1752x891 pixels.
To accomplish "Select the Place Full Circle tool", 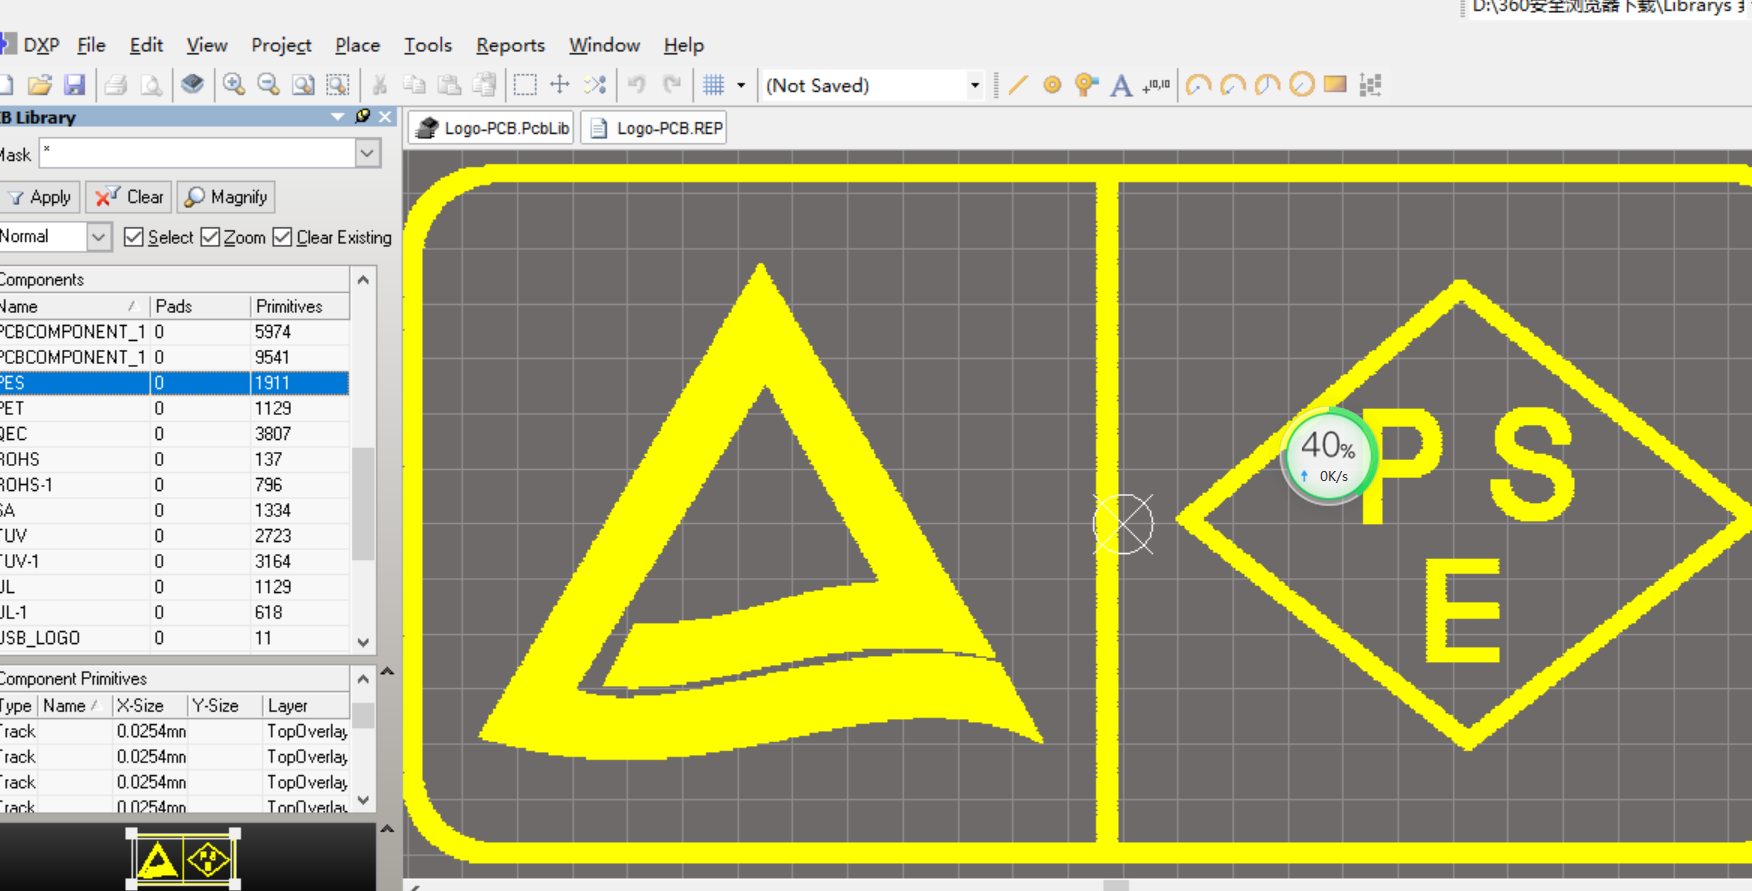I will click(x=1301, y=85).
